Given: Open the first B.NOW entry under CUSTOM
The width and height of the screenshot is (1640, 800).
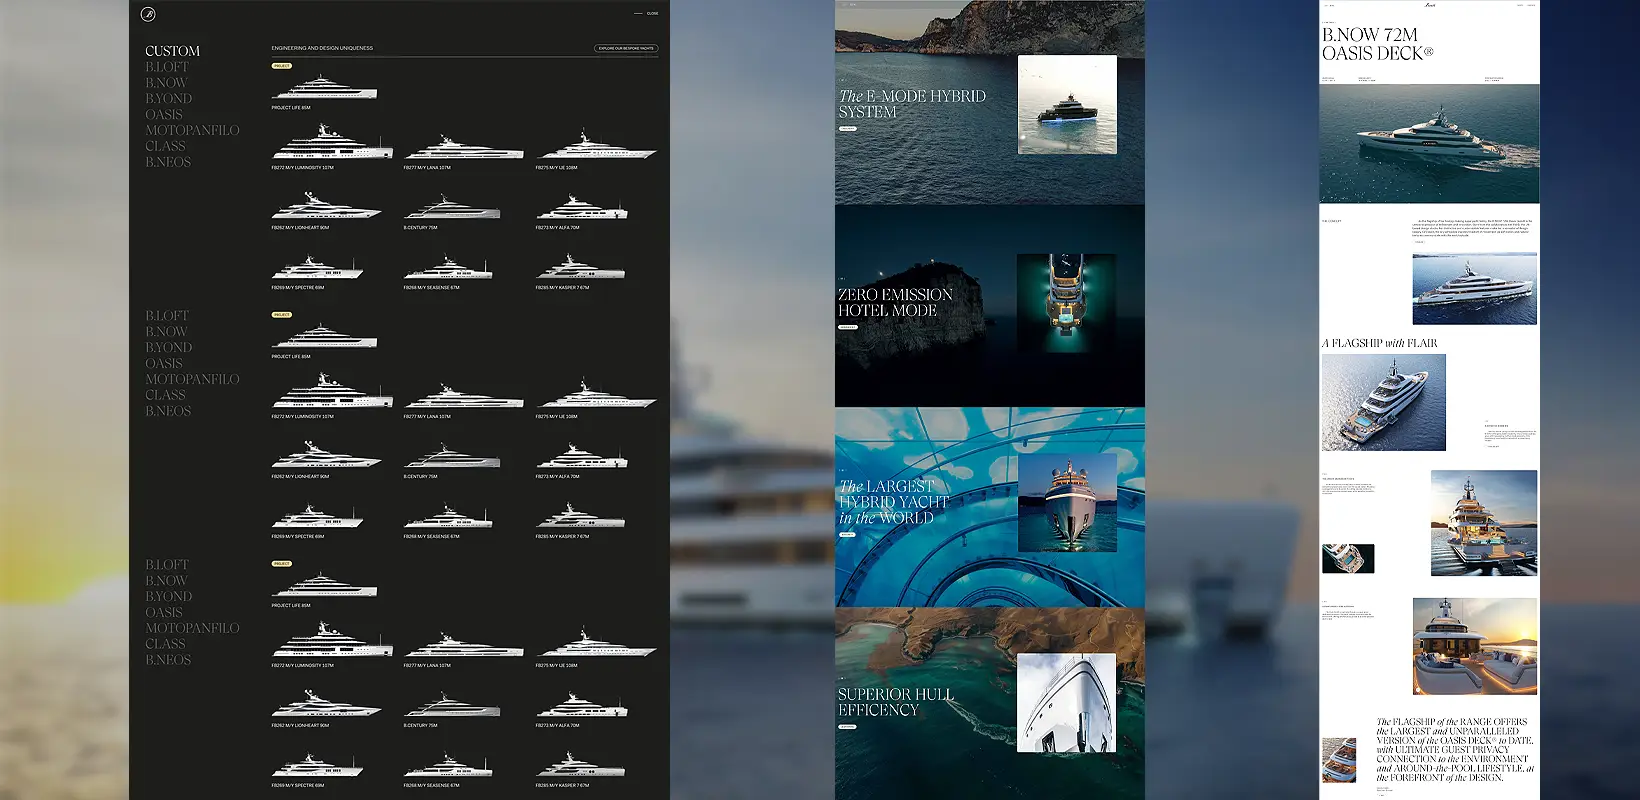Looking at the screenshot, I should click(166, 83).
